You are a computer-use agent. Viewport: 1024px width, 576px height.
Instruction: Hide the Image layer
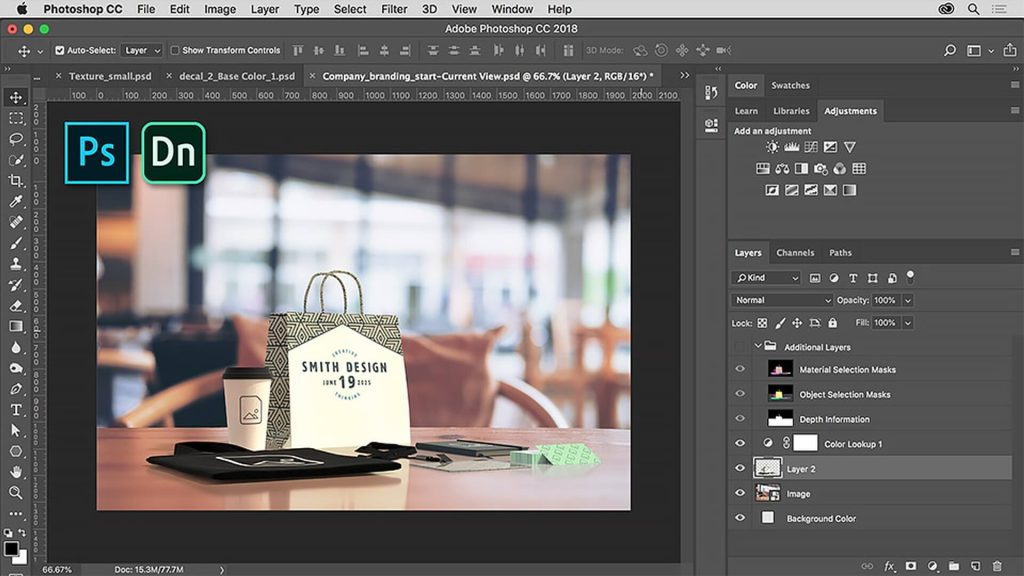tap(740, 493)
